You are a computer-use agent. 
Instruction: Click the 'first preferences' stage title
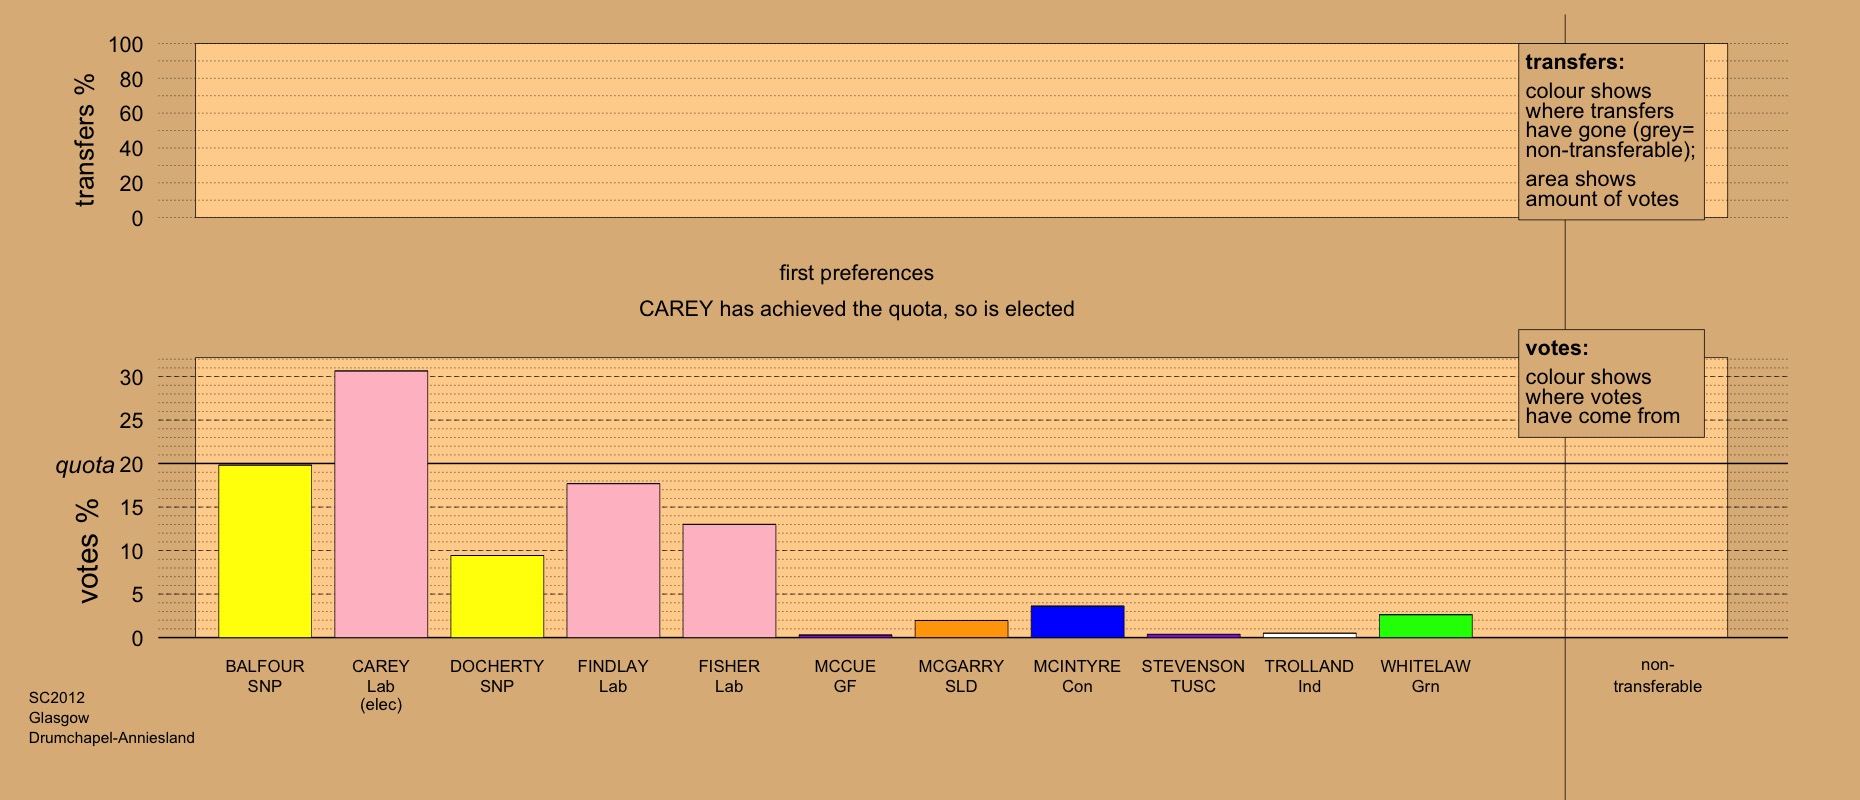857,273
